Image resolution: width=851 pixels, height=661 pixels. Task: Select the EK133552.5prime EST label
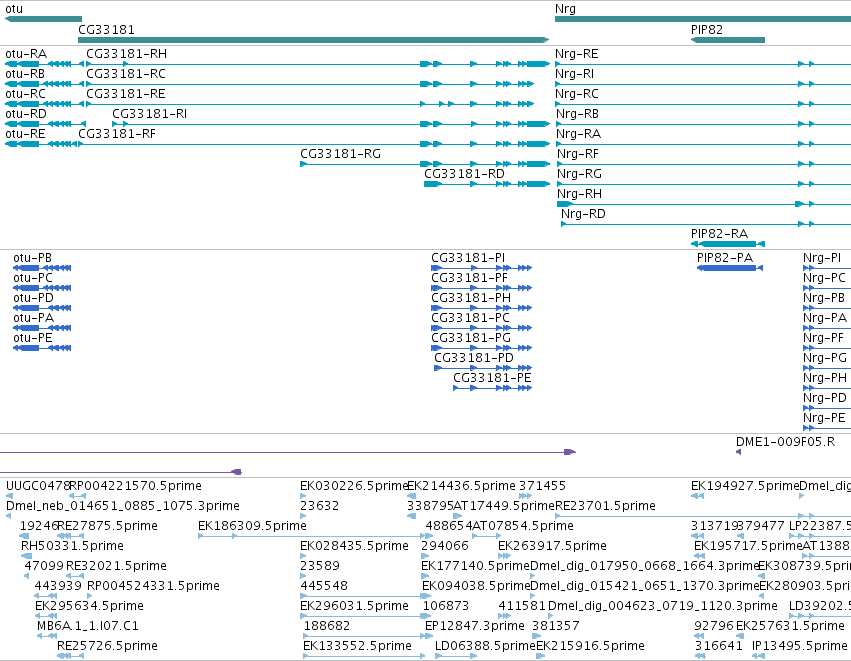(x=357, y=646)
